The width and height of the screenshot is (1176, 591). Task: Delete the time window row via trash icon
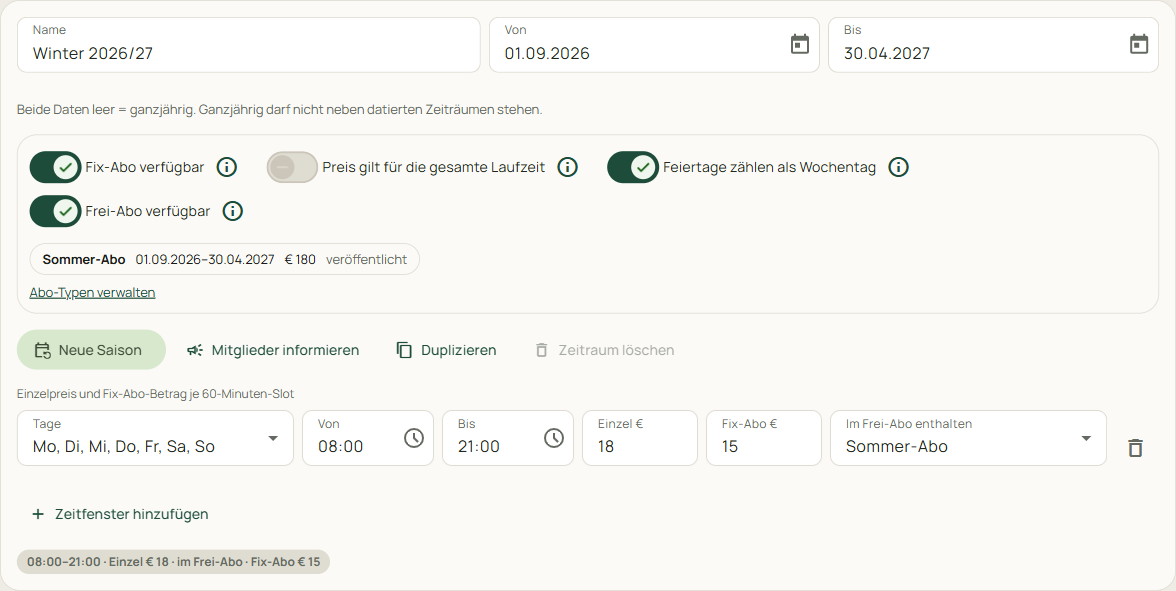point(1136,448)
